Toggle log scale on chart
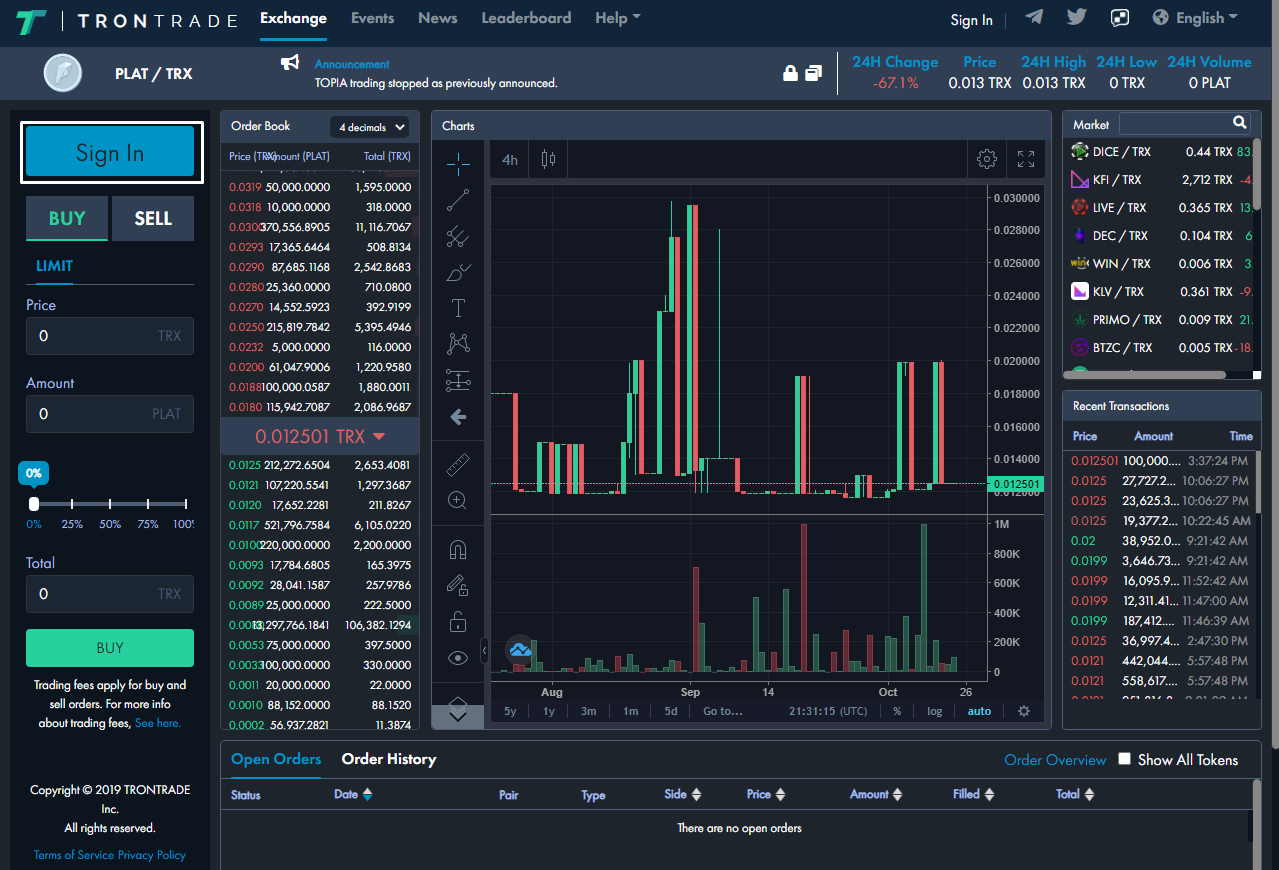Image resolution: width=1279 pixels, height=870 pixels. [934, 711]
